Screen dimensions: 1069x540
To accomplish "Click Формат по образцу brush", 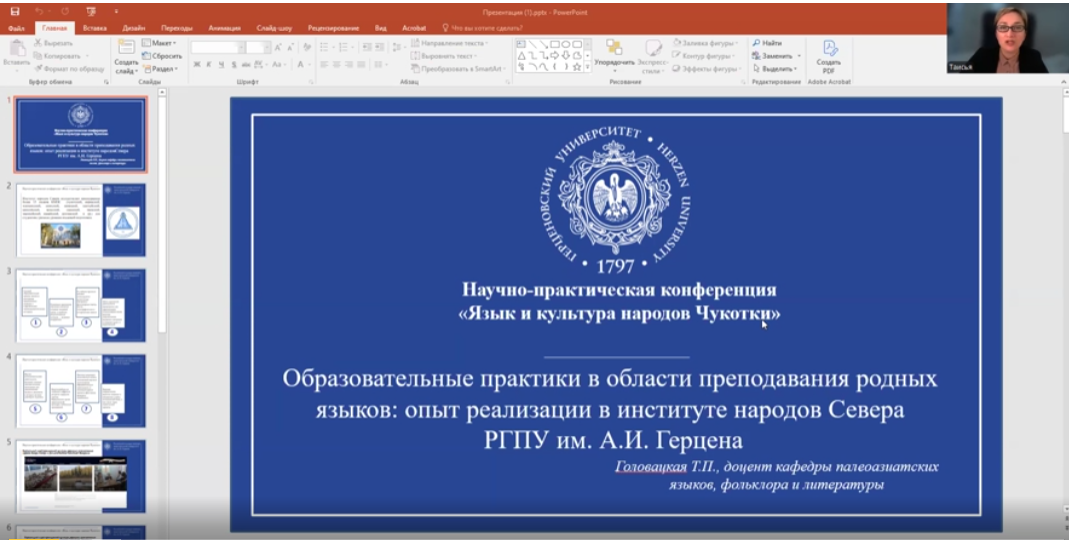I will point(69,69).
